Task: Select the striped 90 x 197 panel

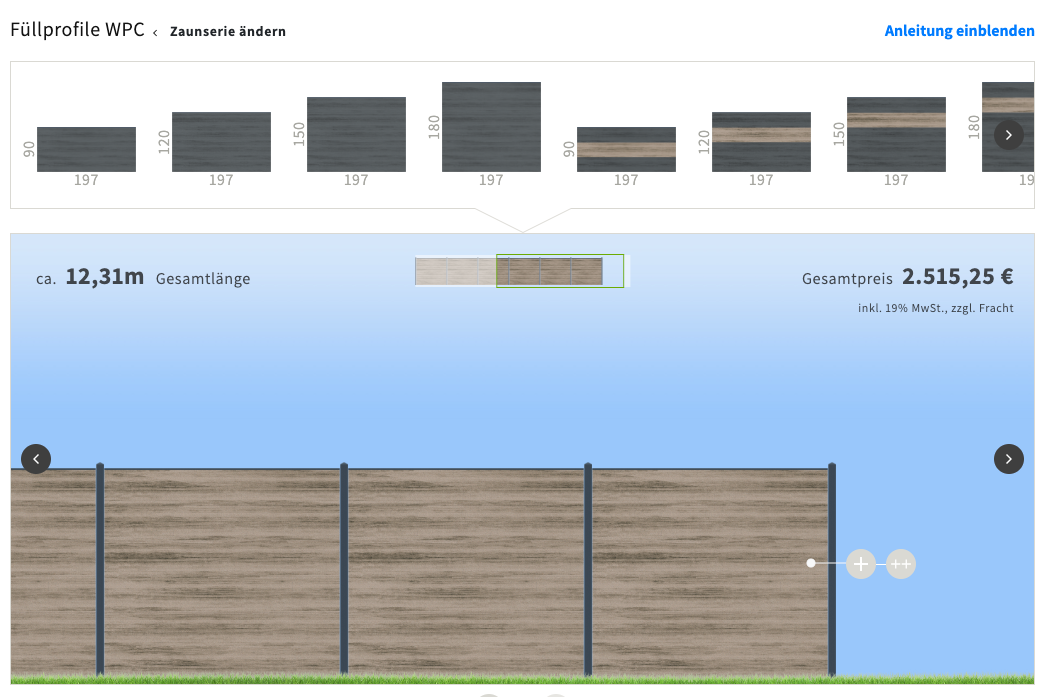Action: click(x=626, y=150)
